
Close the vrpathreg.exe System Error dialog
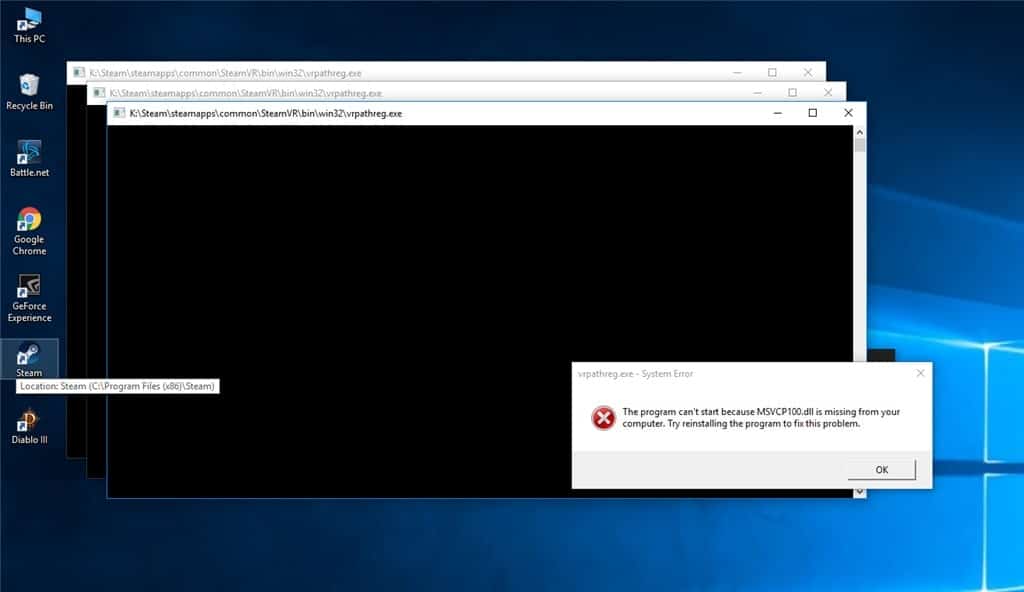pos(920,373)
